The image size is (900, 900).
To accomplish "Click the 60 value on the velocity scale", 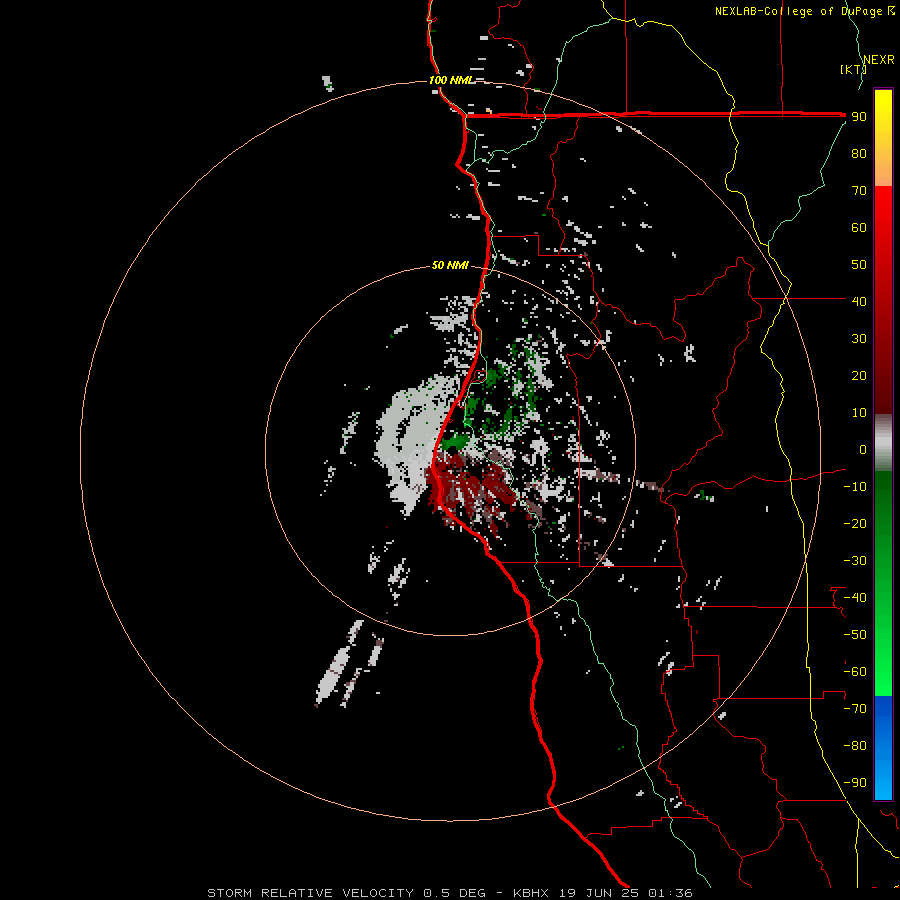I will tap(859, 228).
